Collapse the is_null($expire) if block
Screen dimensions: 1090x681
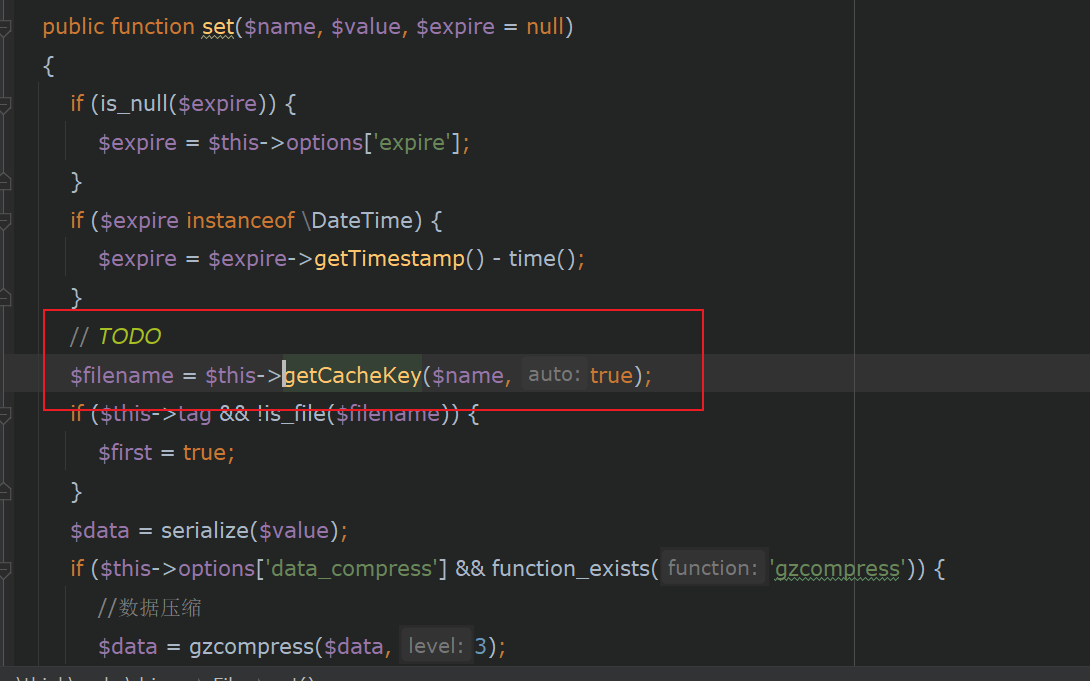click(x=5, y=104)
